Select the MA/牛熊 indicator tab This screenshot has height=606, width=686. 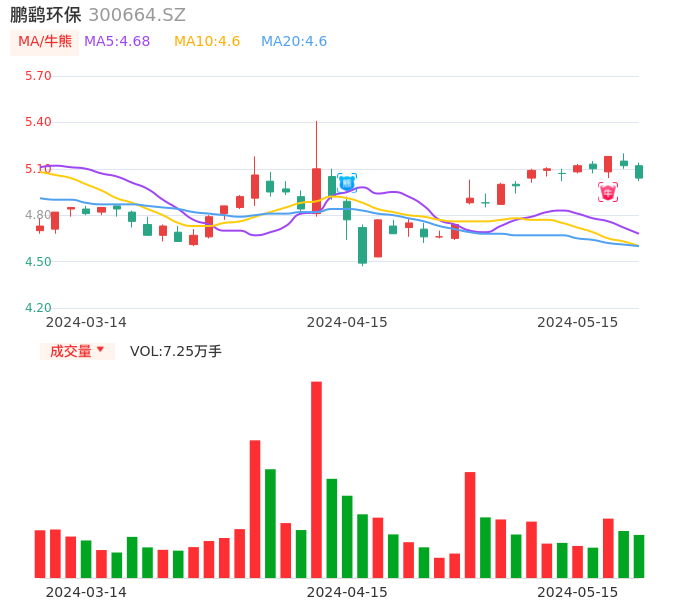[45, 42]
